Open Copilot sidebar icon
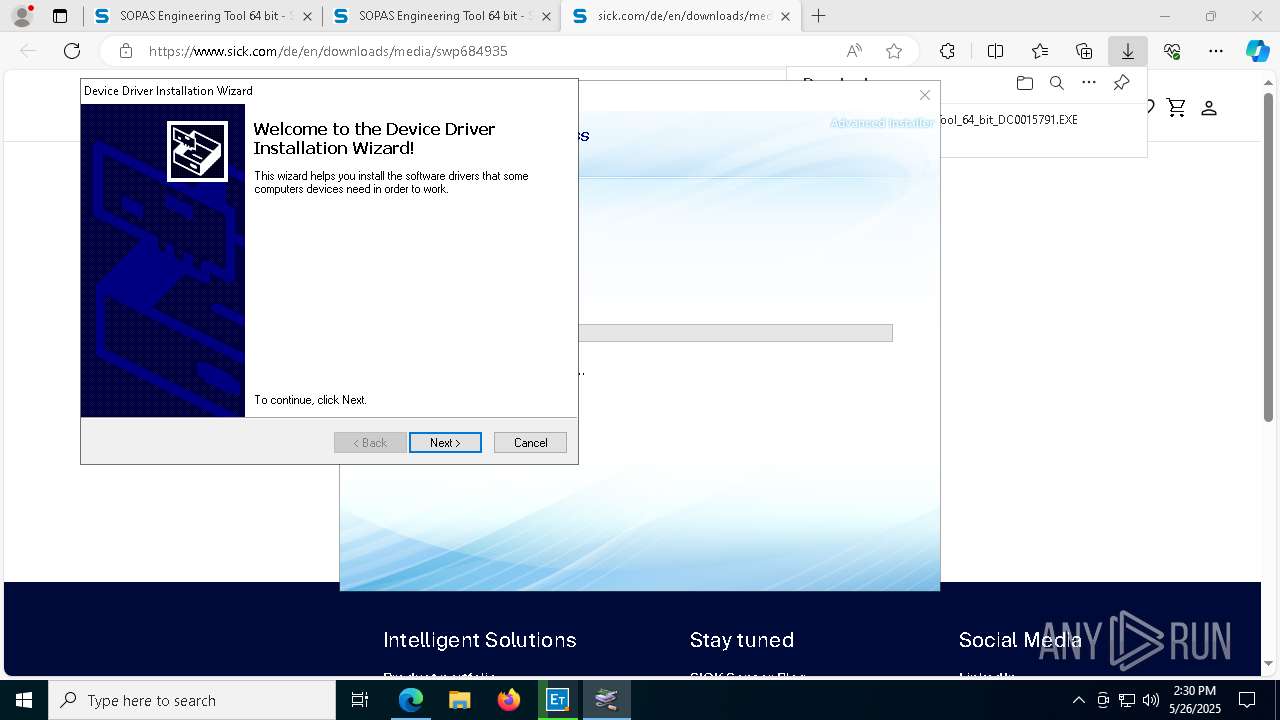 tap(1257, 51)
